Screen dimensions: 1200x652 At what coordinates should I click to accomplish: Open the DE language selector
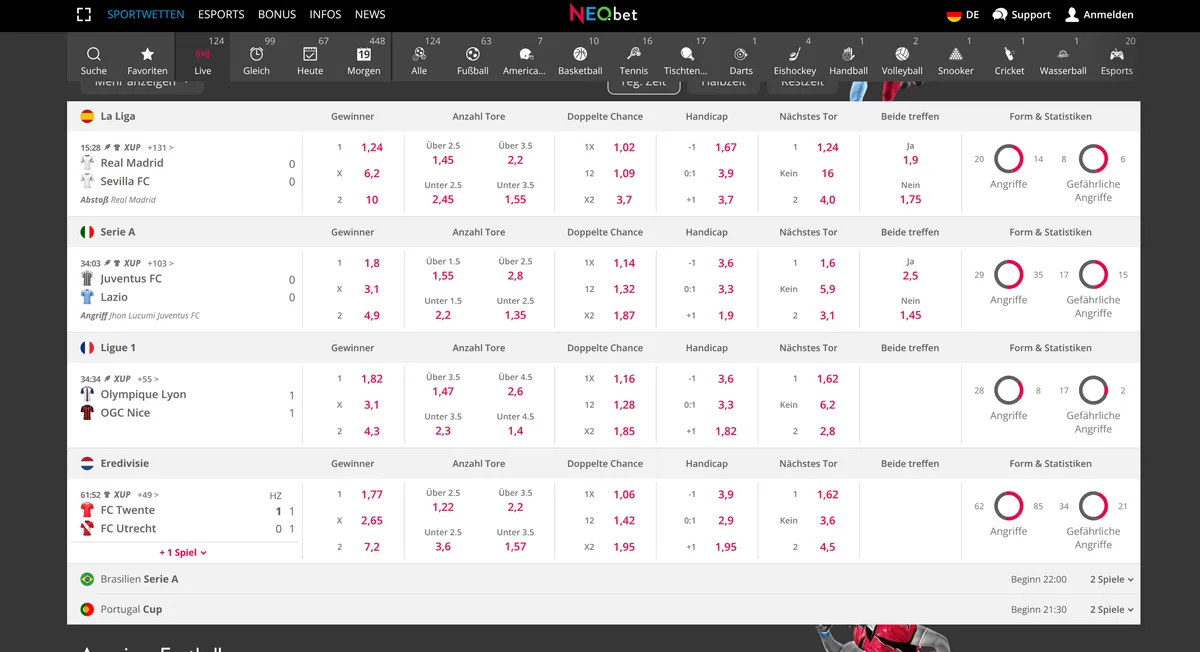coord(962,15)
